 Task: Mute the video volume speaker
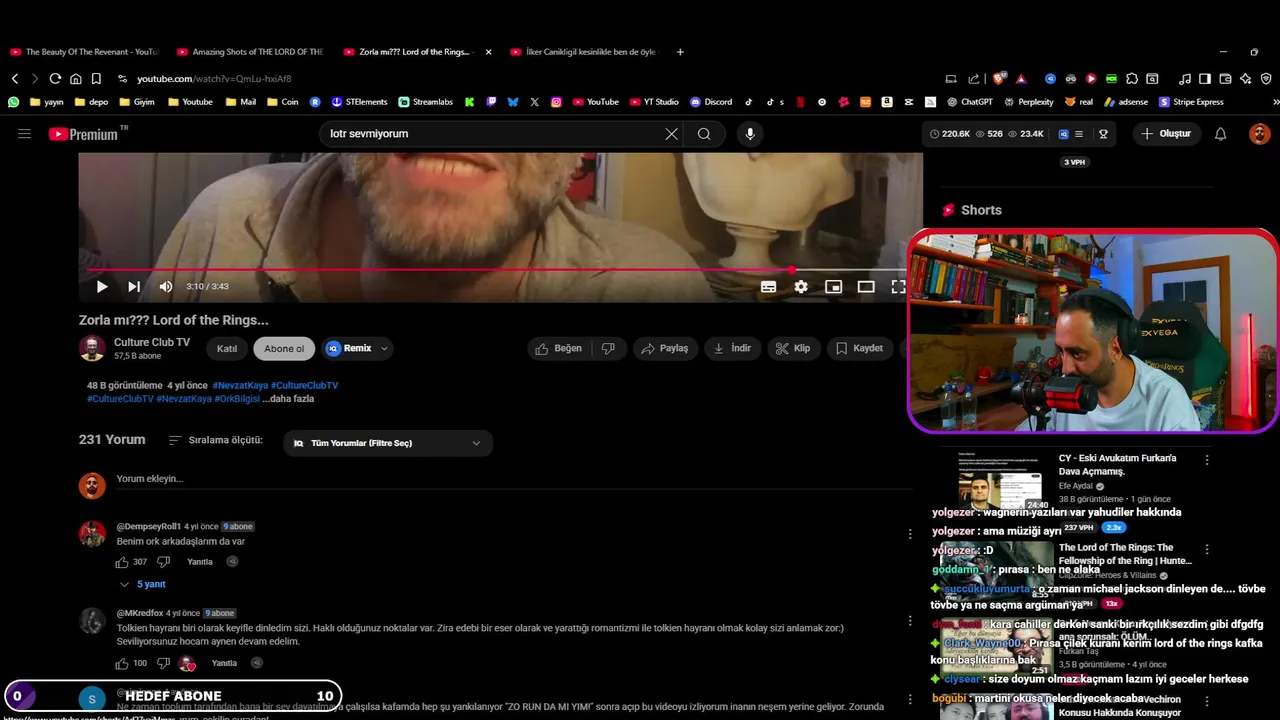166,286
